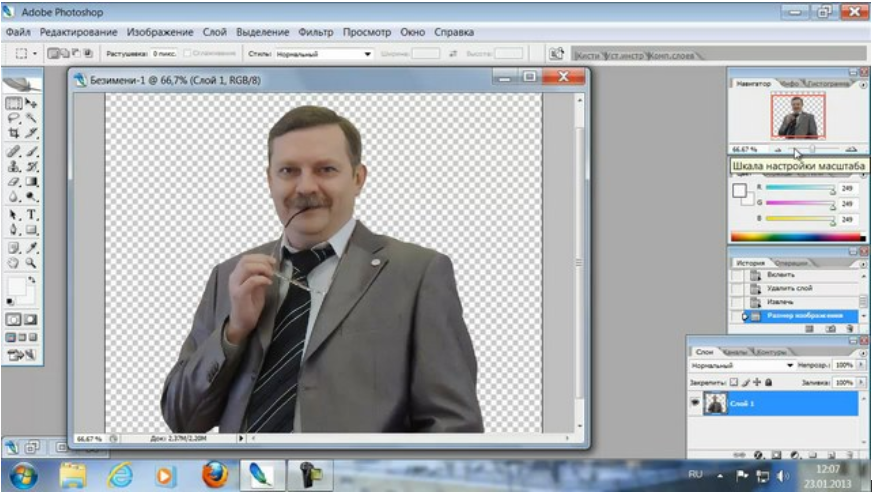The height and width of the screenshot is (492, 874).
Task: Toggle layer position lock icon
Action: pyautogui.click(x=757, y=382)
